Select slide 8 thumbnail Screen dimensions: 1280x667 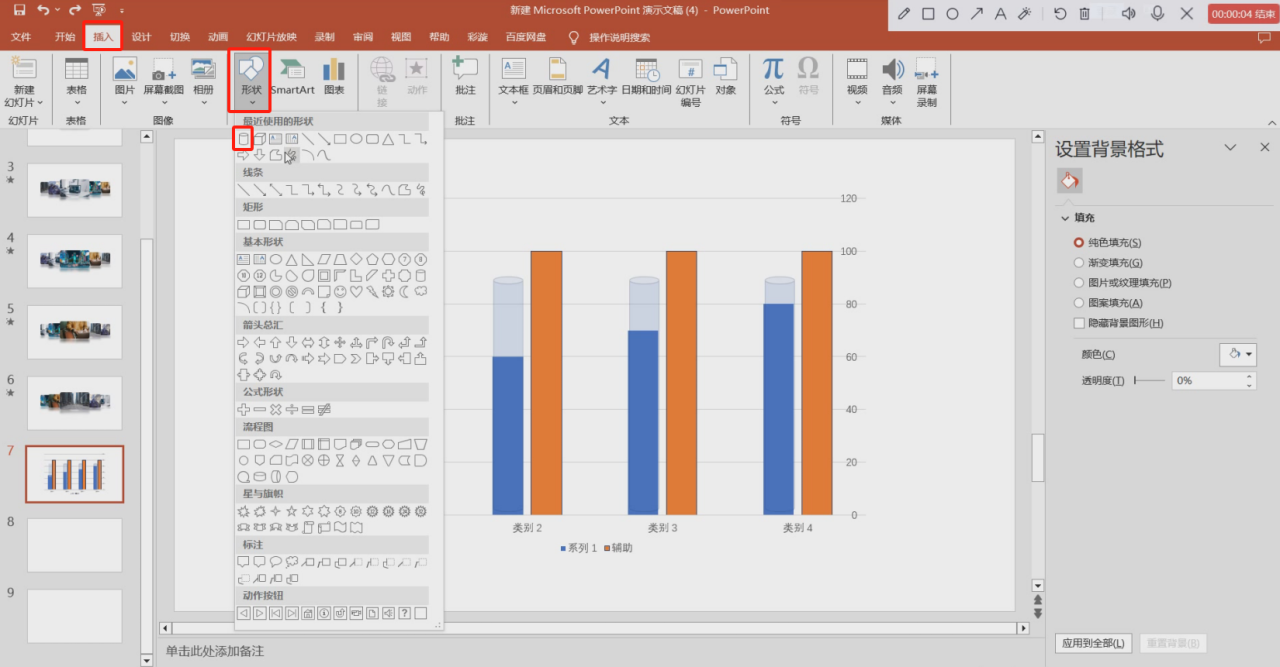click(74, 545)
